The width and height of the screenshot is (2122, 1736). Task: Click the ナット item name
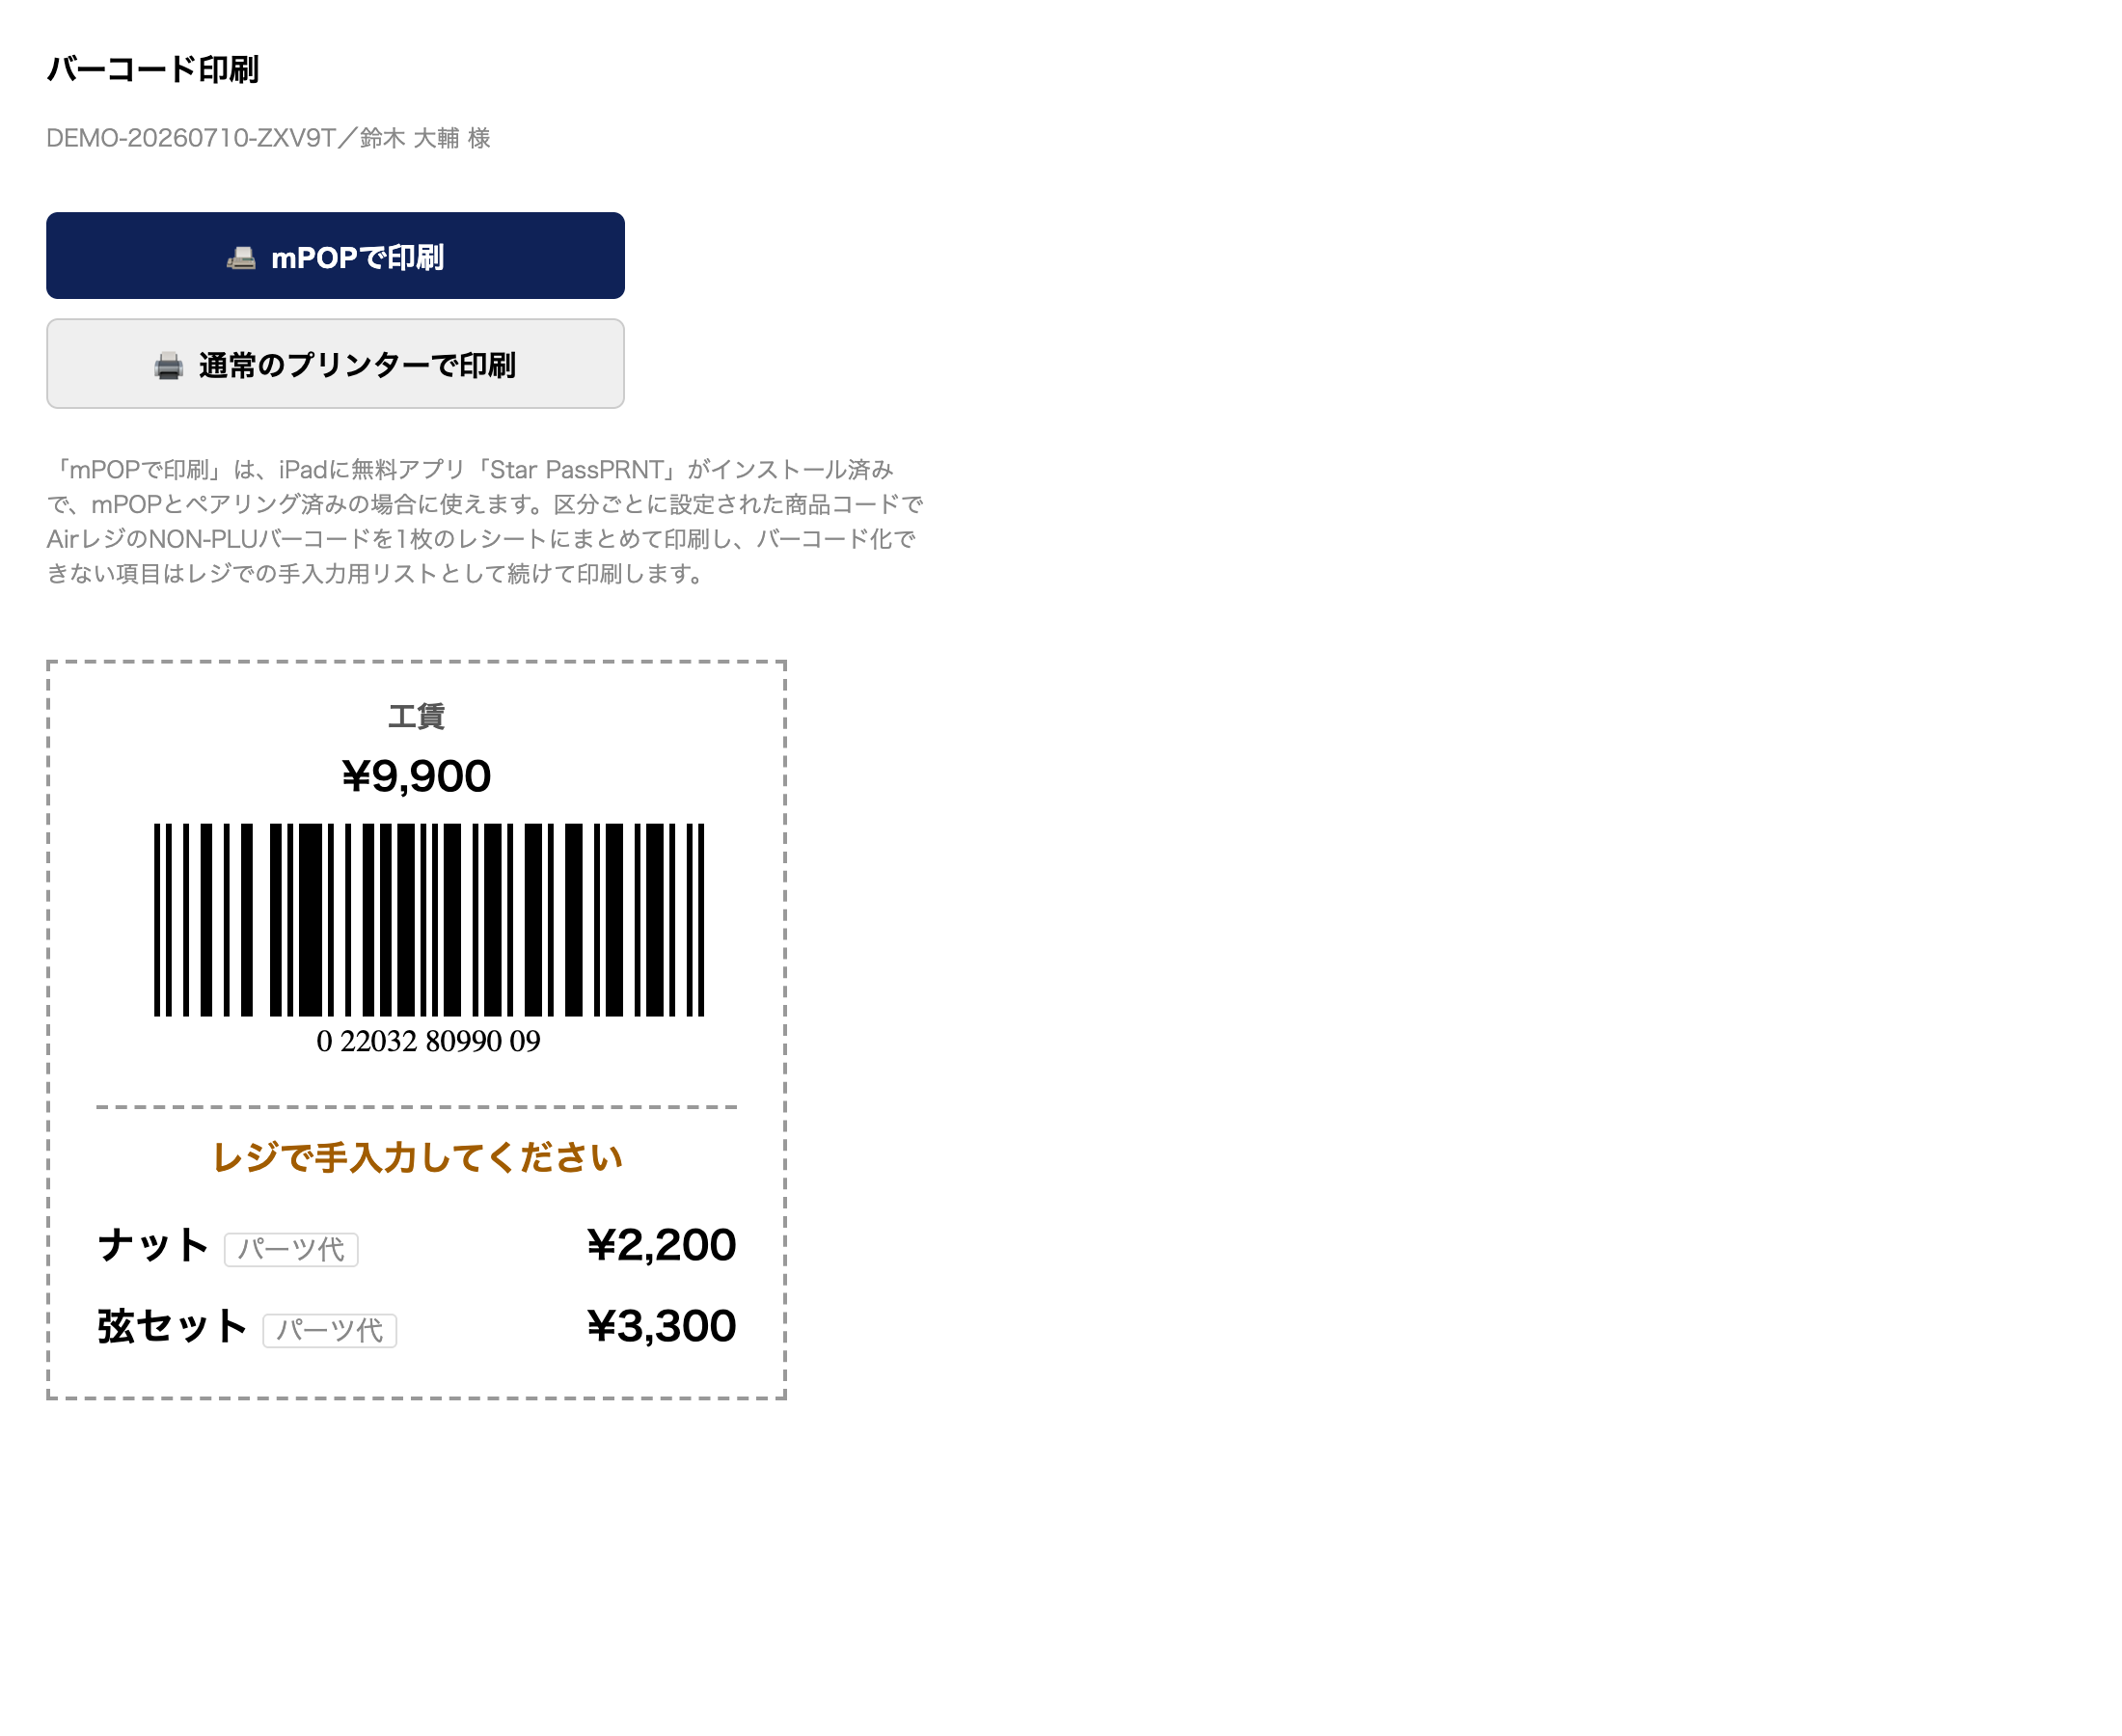[x=153, y=1245]
